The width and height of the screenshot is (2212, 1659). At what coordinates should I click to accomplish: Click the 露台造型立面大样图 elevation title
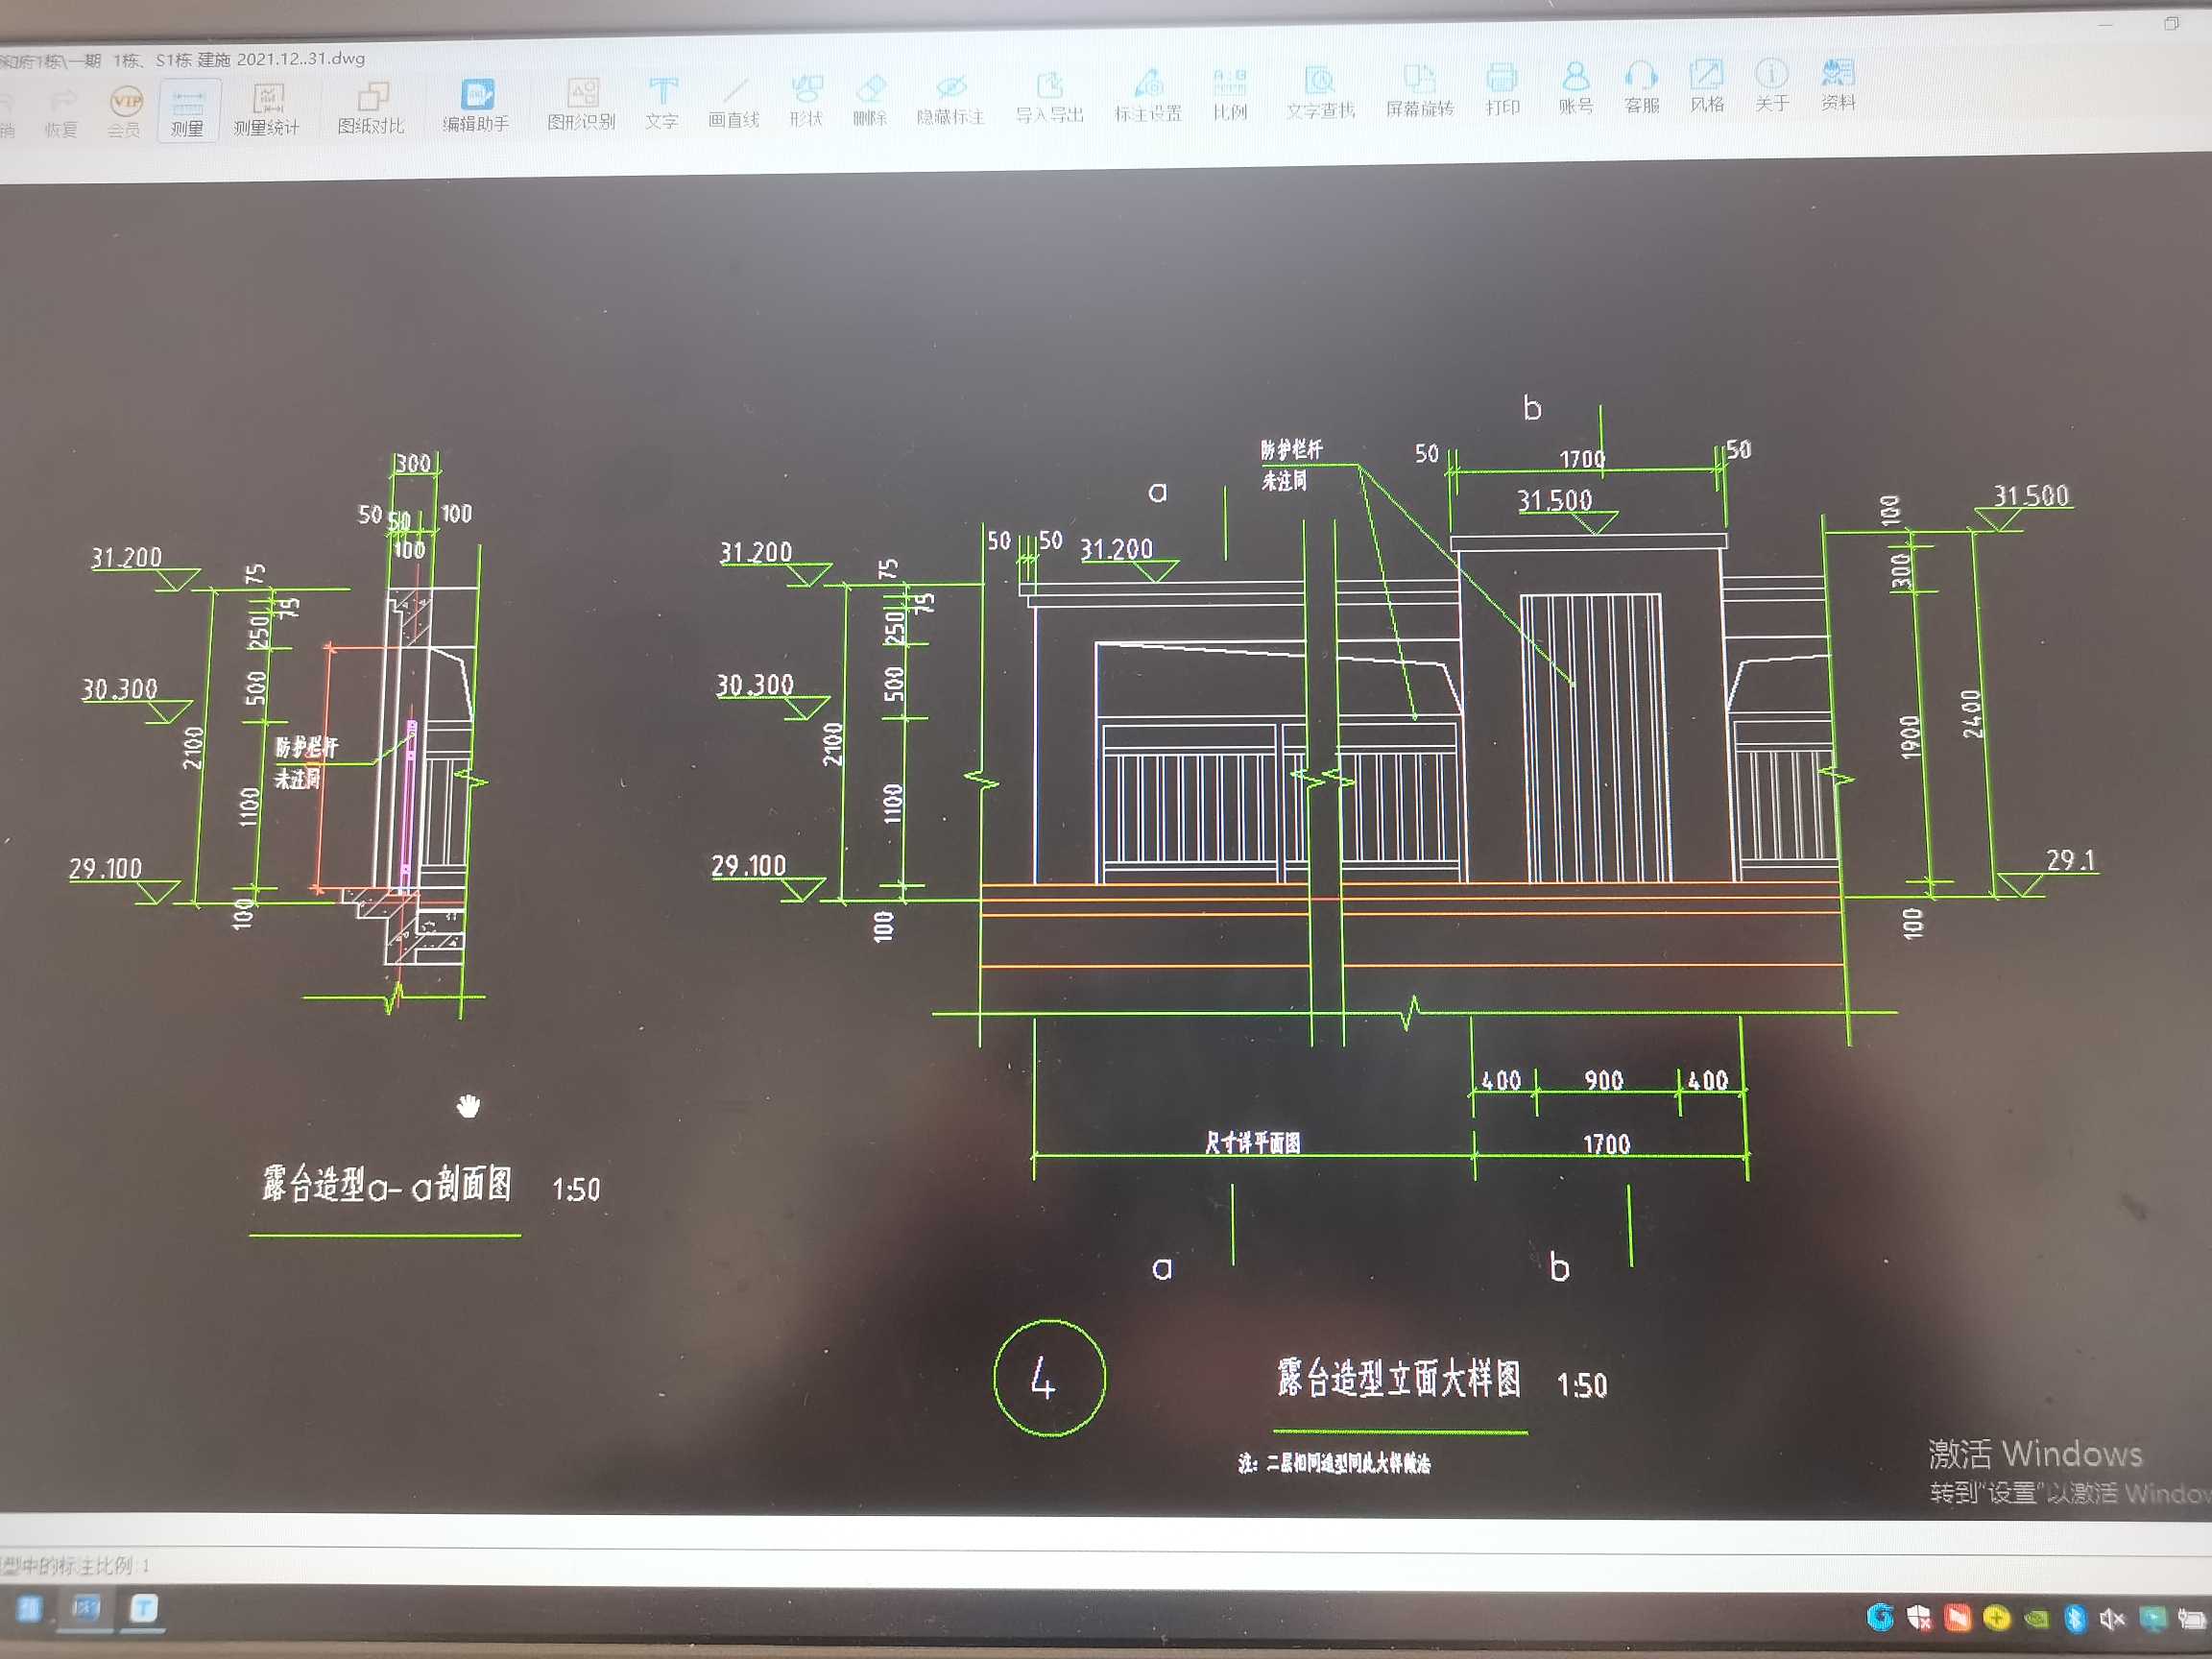click(x=1400, y=1379)
